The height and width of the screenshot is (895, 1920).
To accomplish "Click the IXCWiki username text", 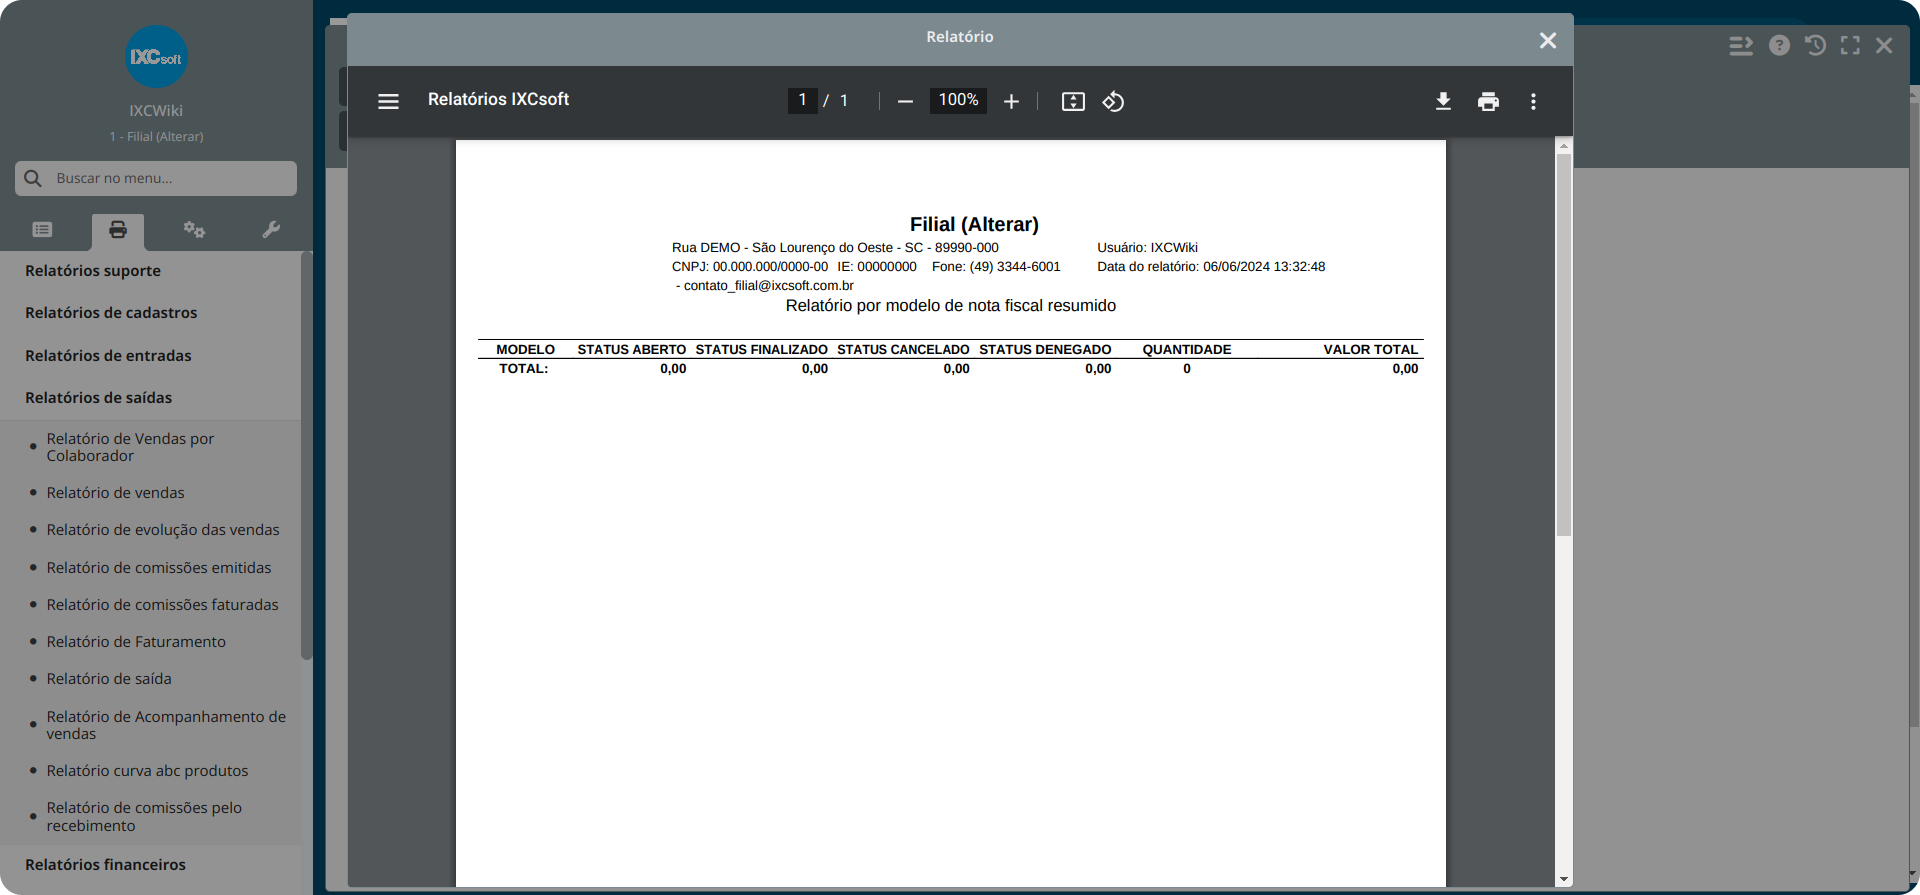I will [x=156, y=111].
